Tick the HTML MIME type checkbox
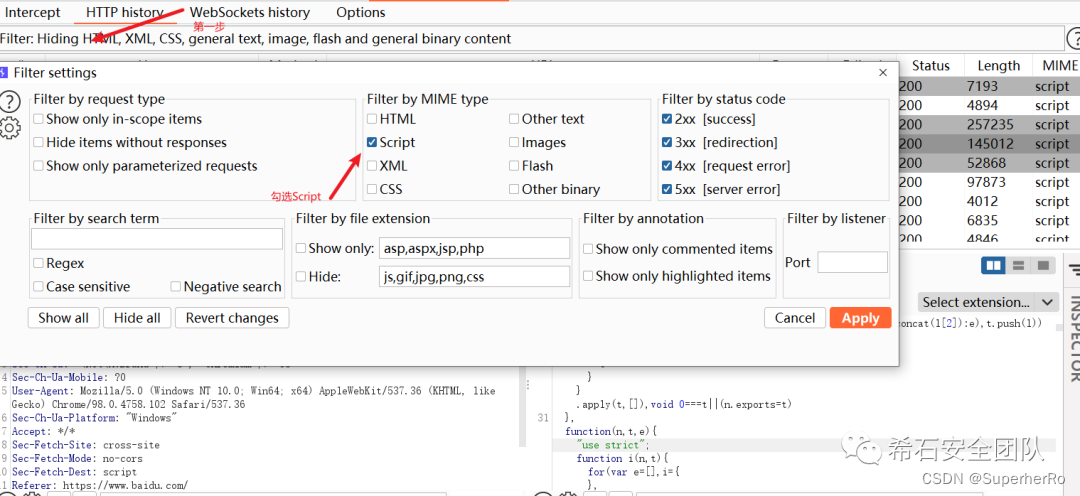The height and width of the screenshot is (496, 1080). pos(372,119)
